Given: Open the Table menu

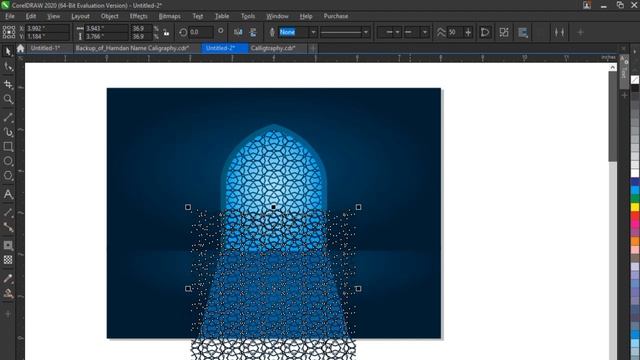Looking at the screenshot, I should pos(222,16).
